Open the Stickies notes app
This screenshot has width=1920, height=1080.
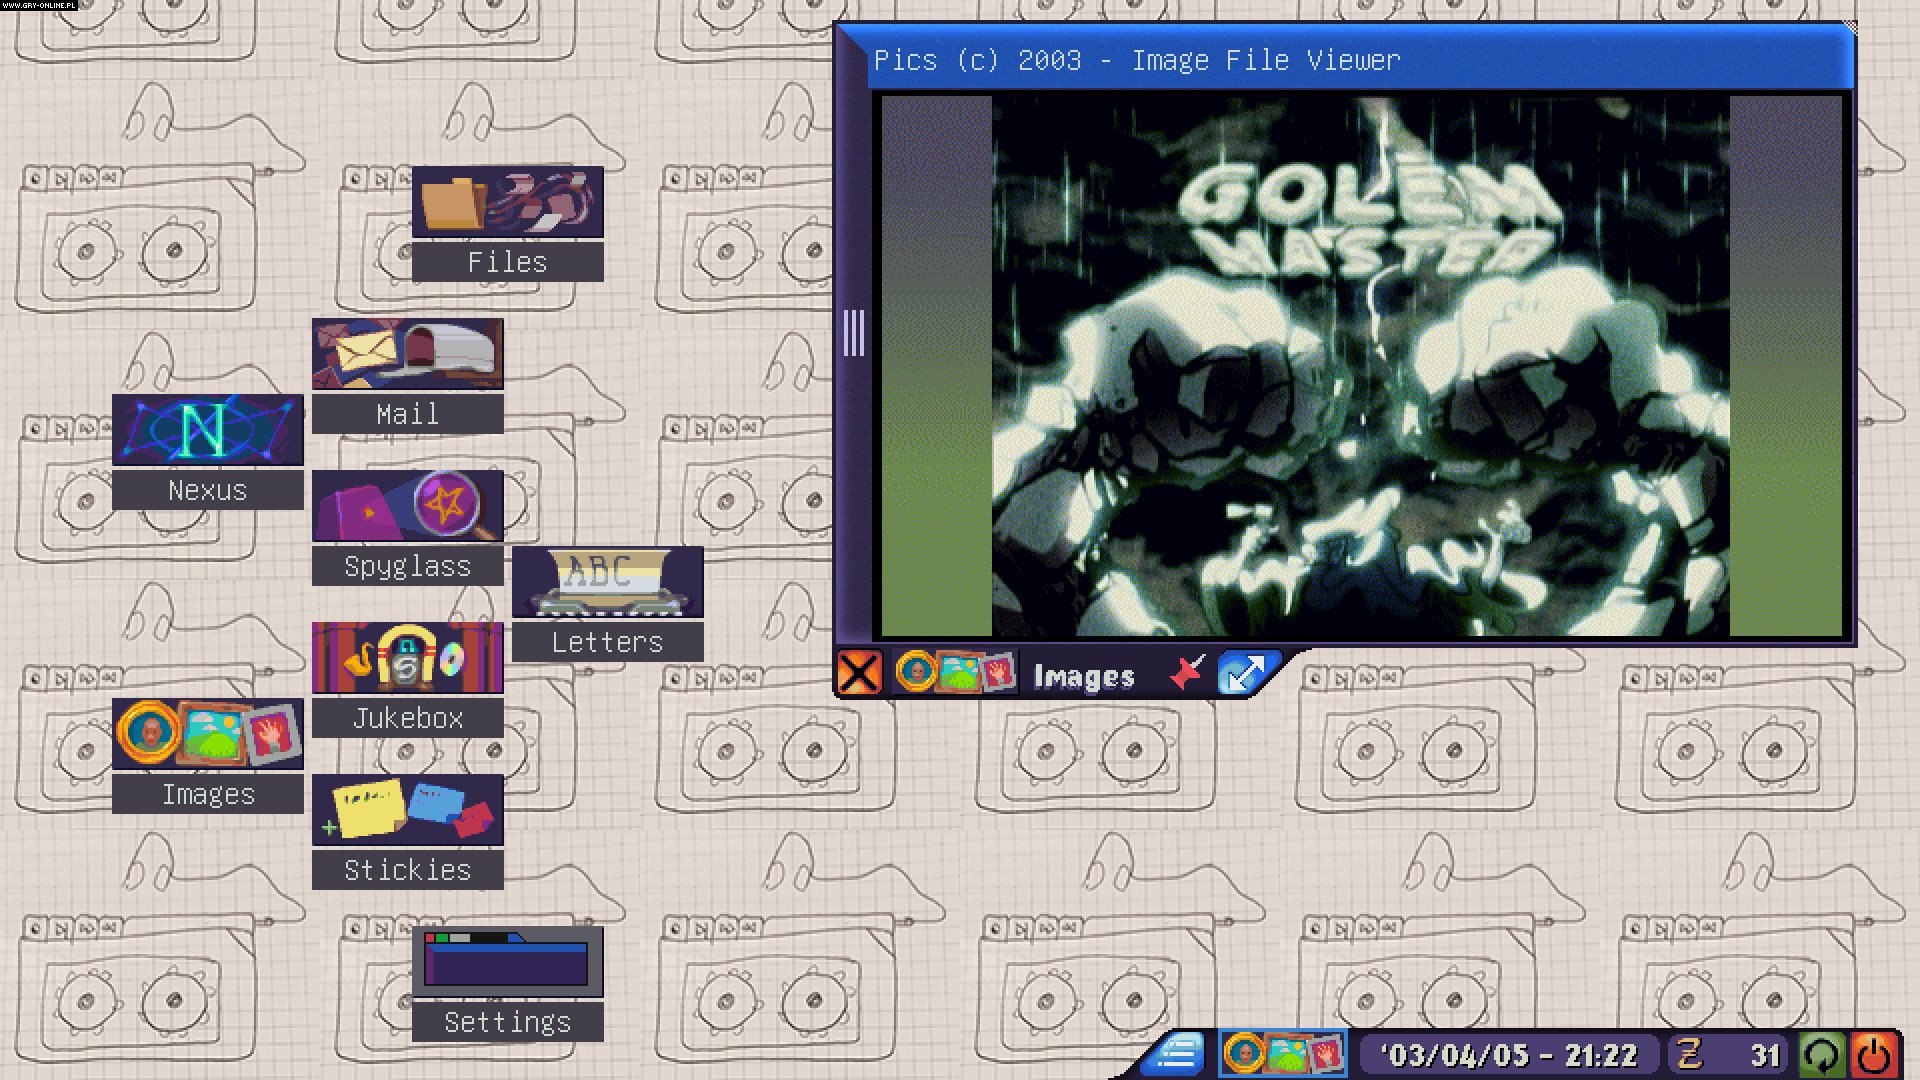408,810
